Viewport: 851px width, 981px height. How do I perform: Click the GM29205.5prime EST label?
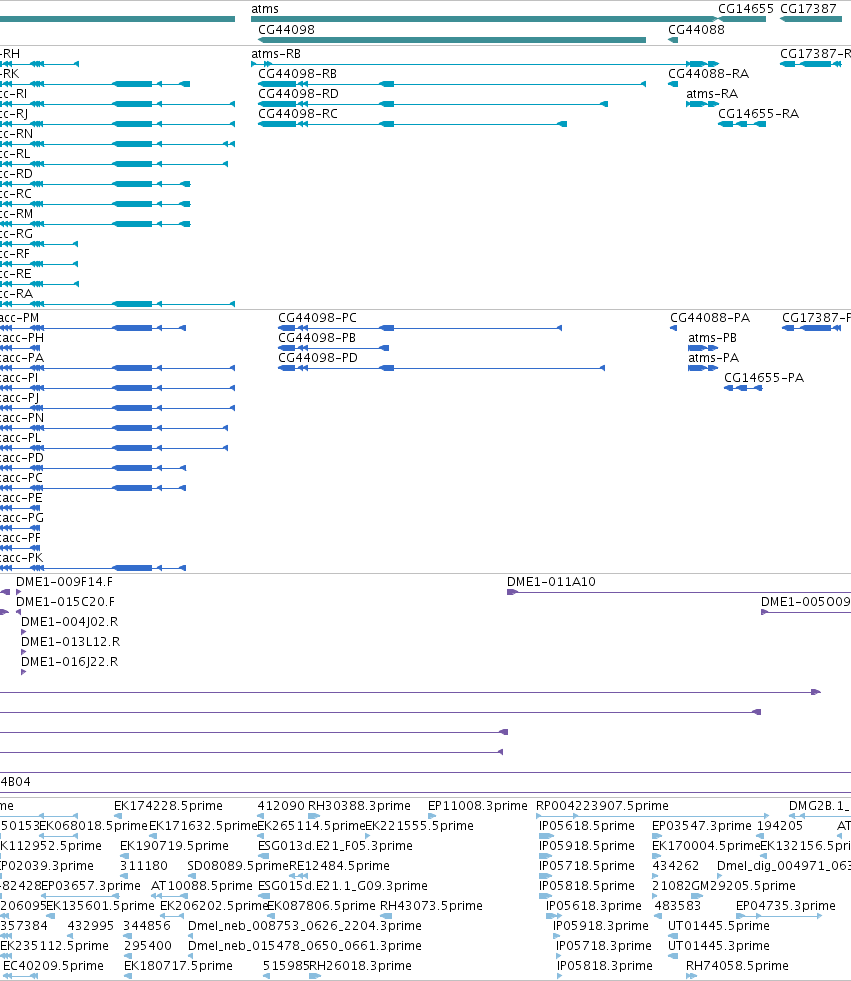(x=745, y=886)
